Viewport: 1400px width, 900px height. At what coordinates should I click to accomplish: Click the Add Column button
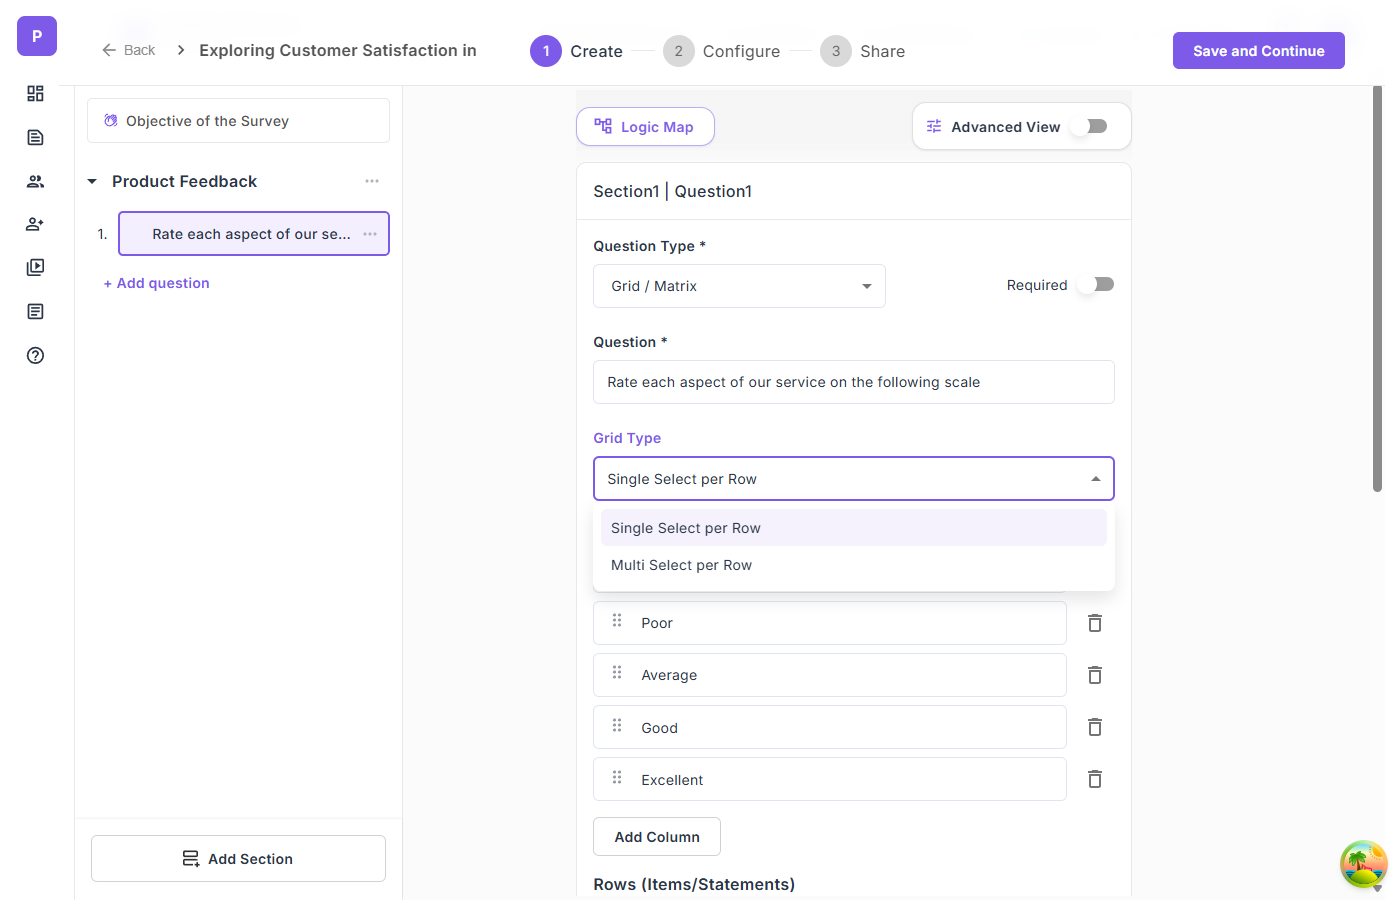click(x=657, y=837)
